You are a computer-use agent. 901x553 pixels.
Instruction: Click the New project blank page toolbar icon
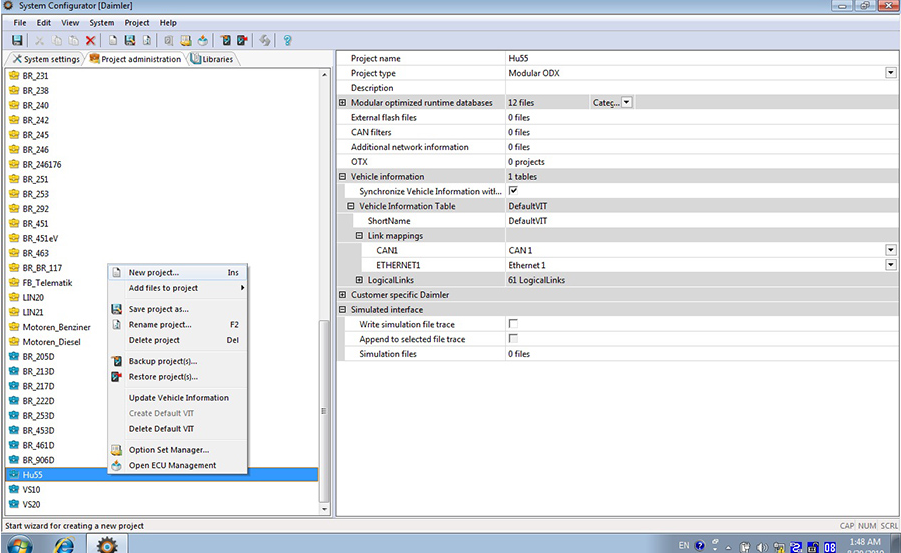point(113,40)
